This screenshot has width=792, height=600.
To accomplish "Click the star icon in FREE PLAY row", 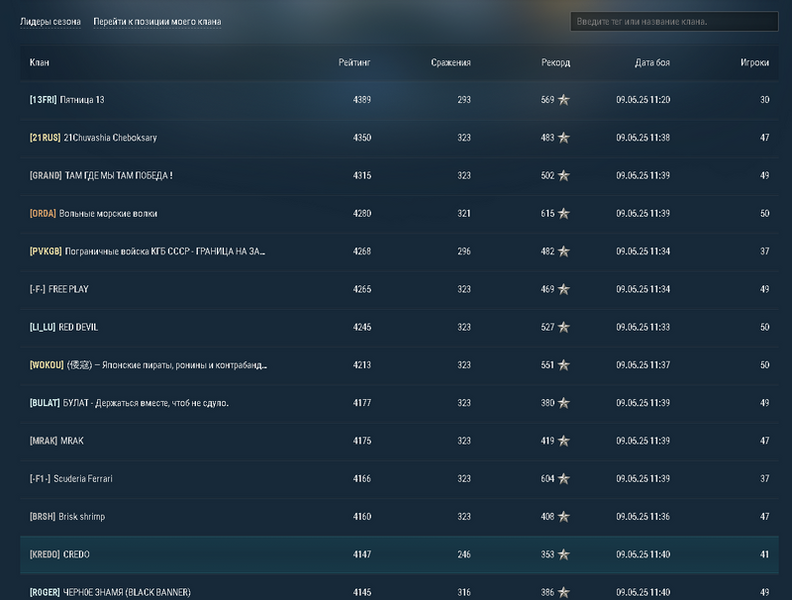I will 564,289.
